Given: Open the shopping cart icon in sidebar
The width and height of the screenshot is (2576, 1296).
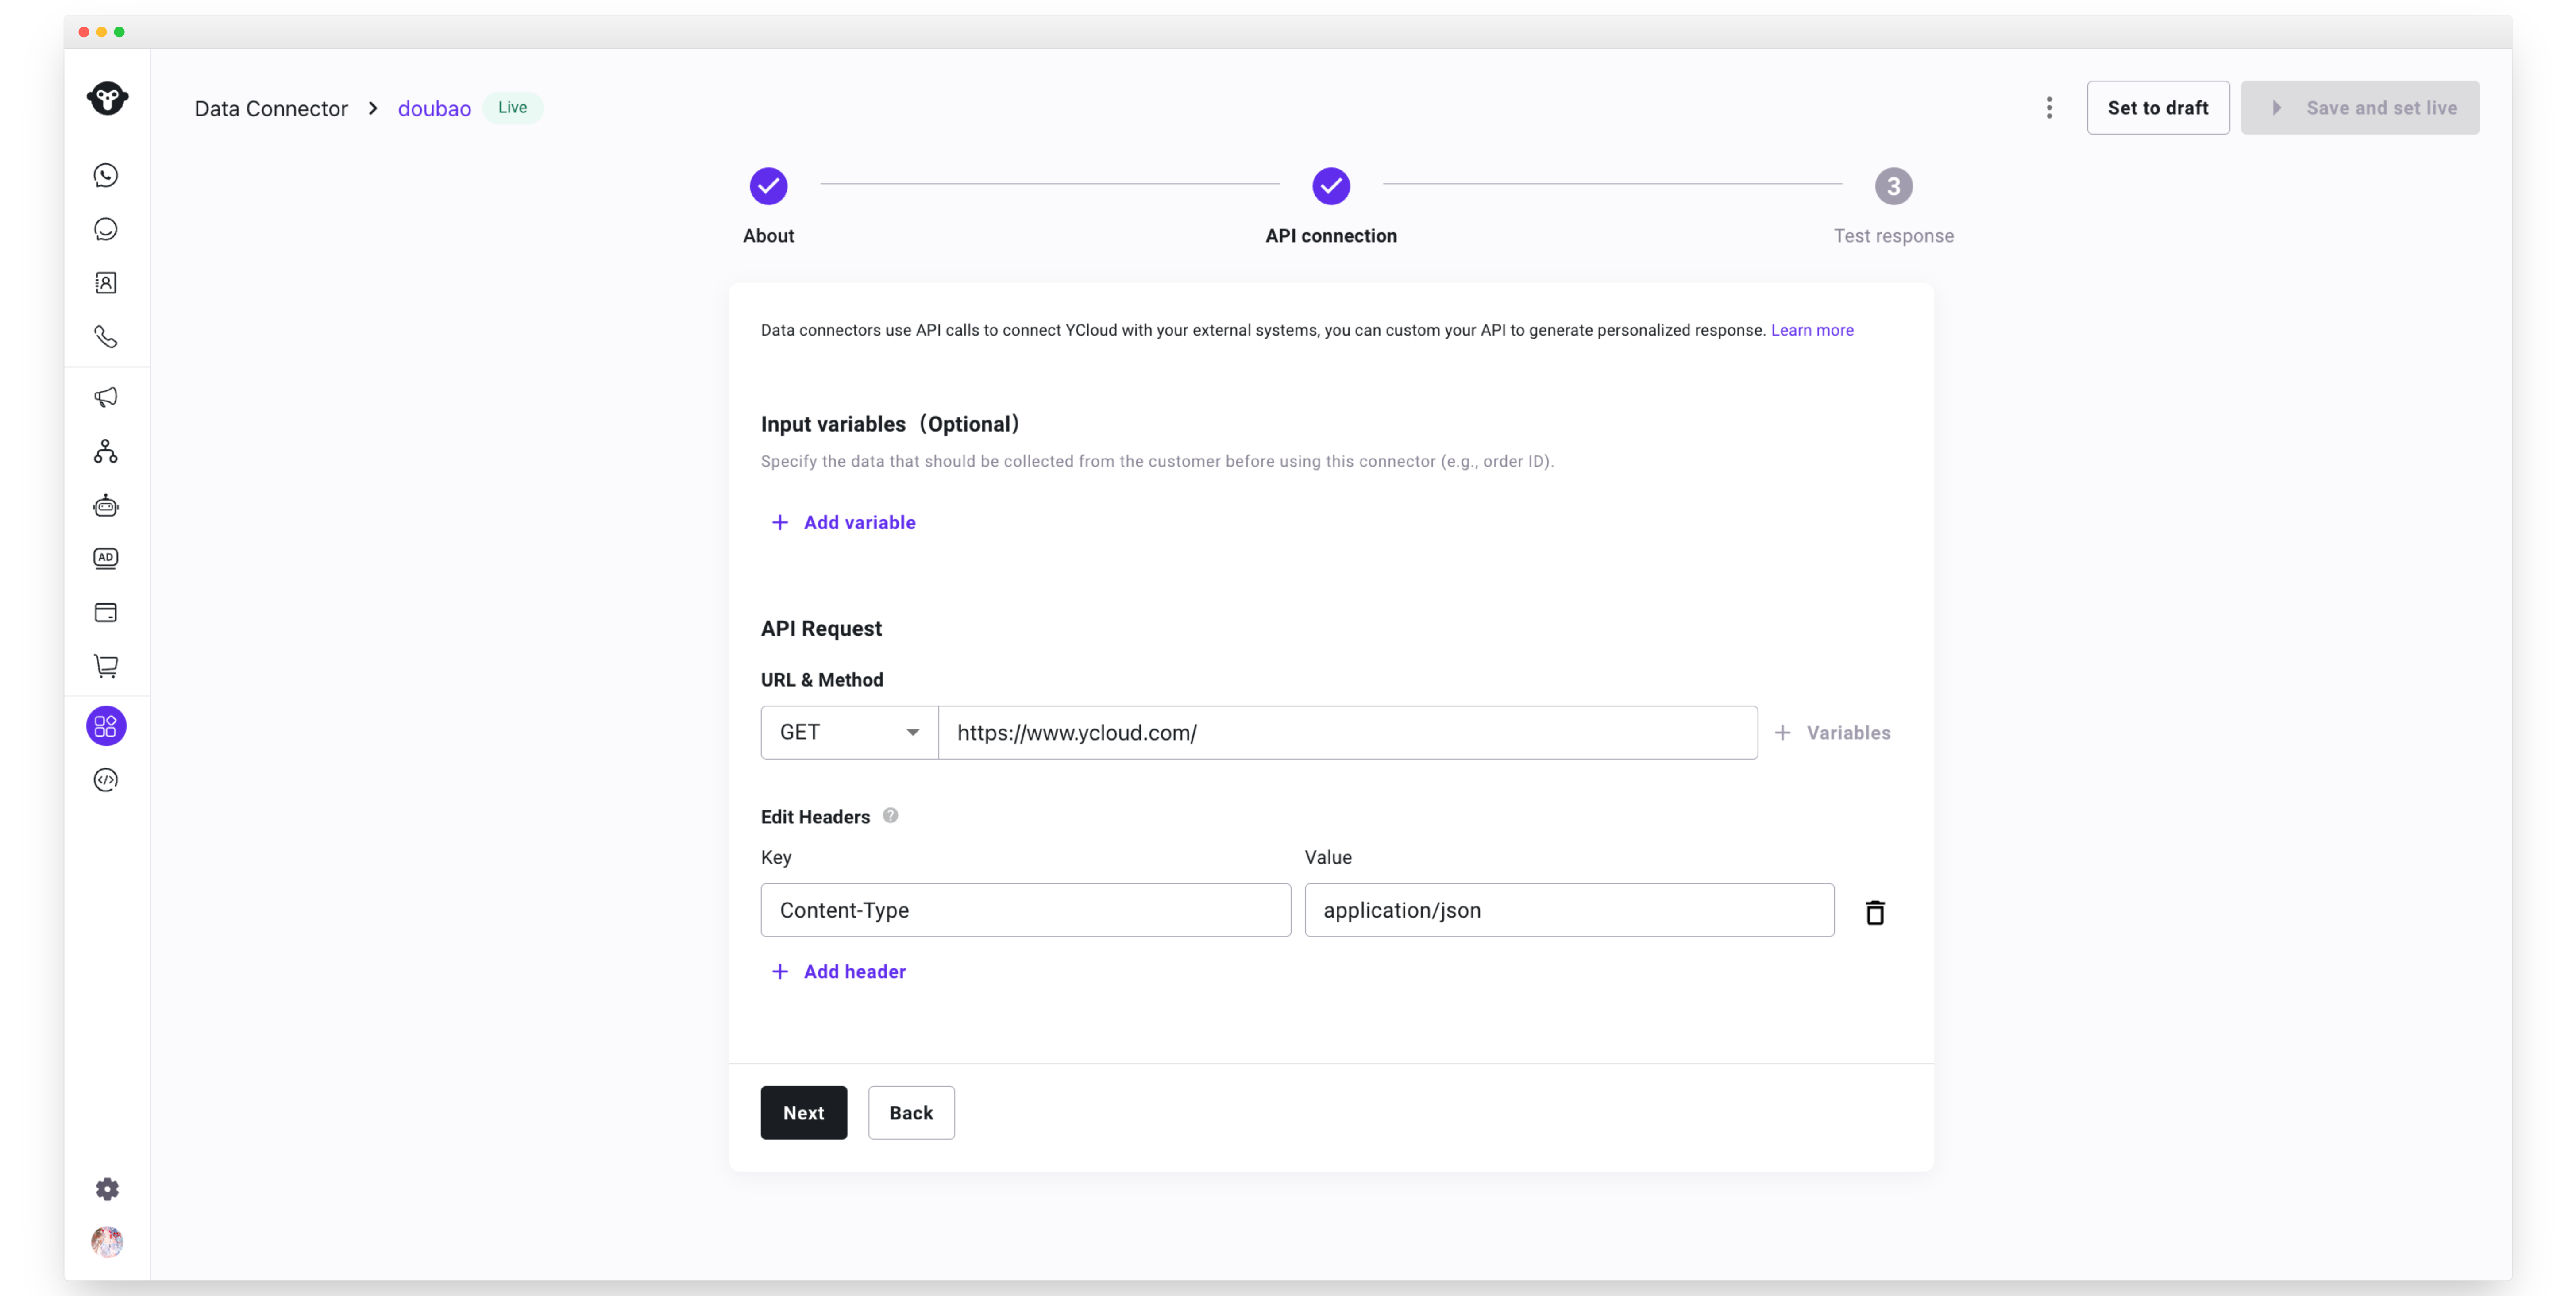Looking at the screenshot, I should click(x=106, y=666).
